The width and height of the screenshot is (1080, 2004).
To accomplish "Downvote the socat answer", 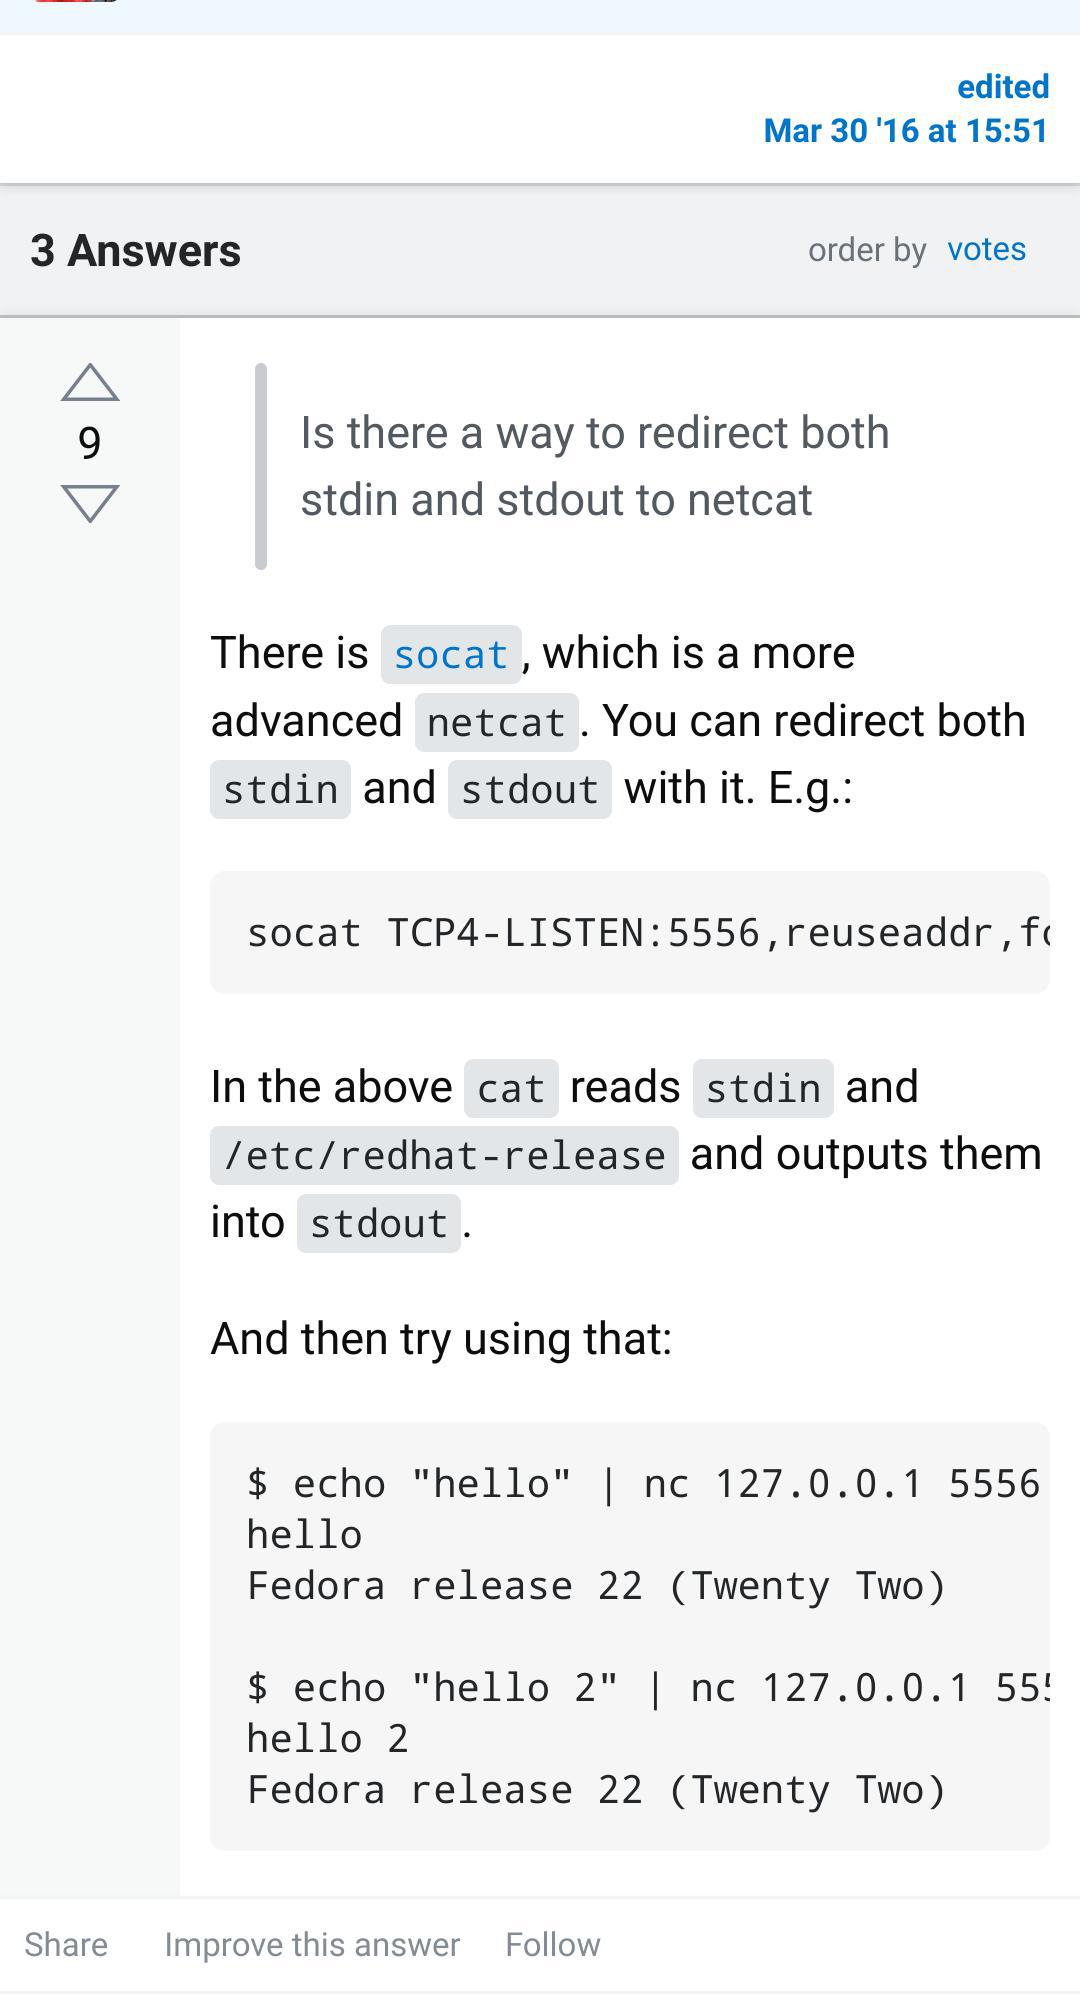I will 90,503.
